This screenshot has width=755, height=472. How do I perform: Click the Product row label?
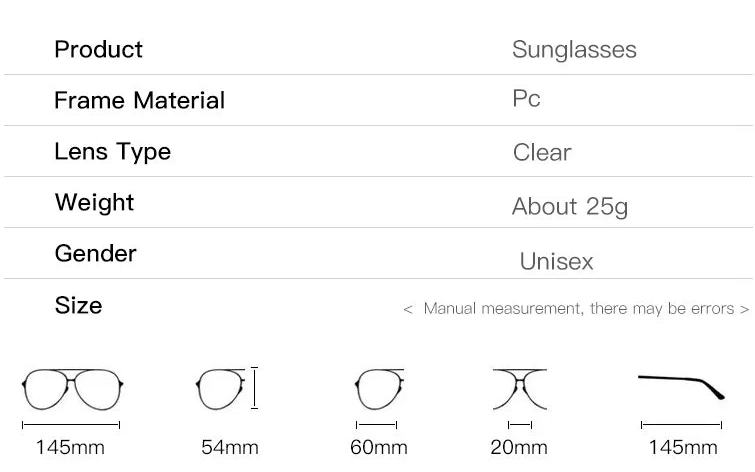pos(98,49)
